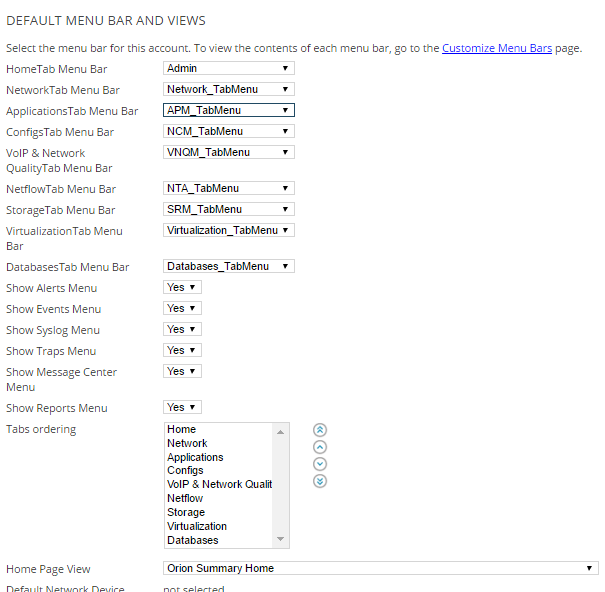The height and width of the screenshot is (592, 605).
Task: Select VoIP & Network Quality in tabs ordering
Action: 219,484
